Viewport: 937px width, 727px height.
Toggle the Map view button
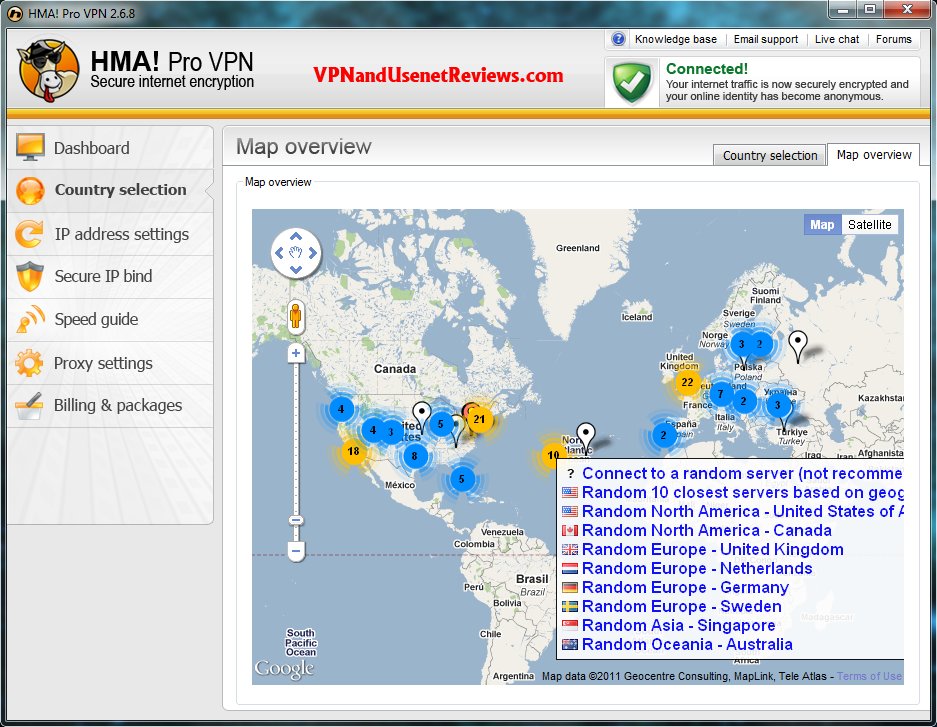[821, 225]
